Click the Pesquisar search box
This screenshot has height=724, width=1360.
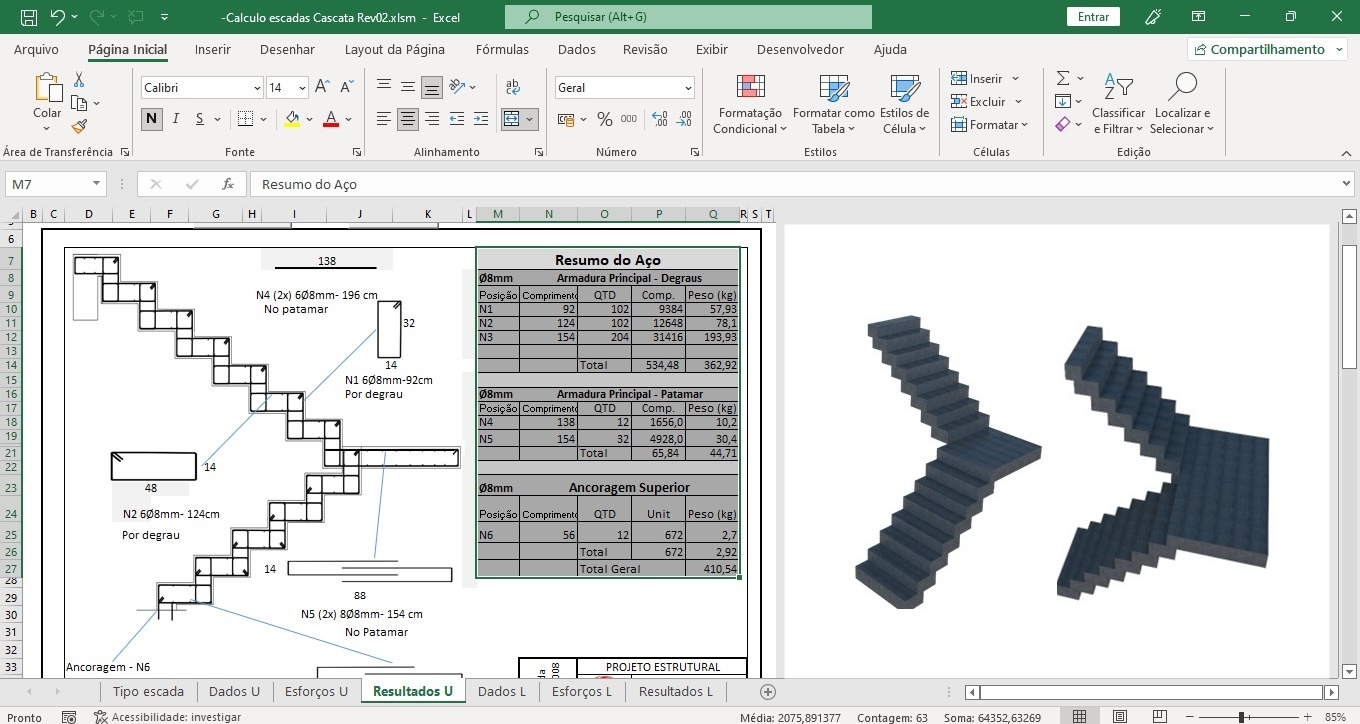click(x=688, y=17)
